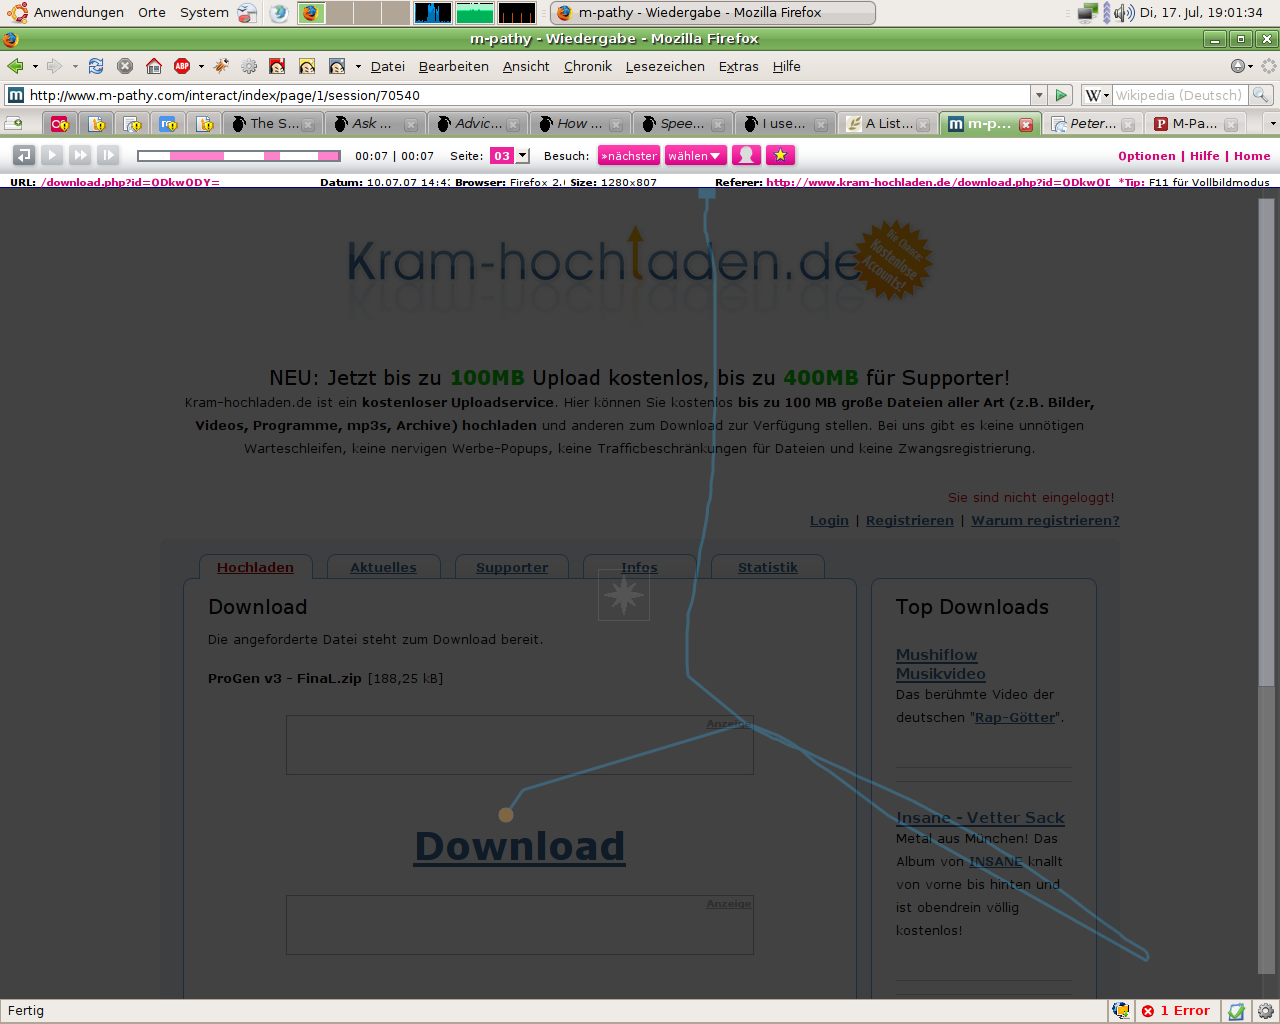Open the Registrieren link

point(910,520)
